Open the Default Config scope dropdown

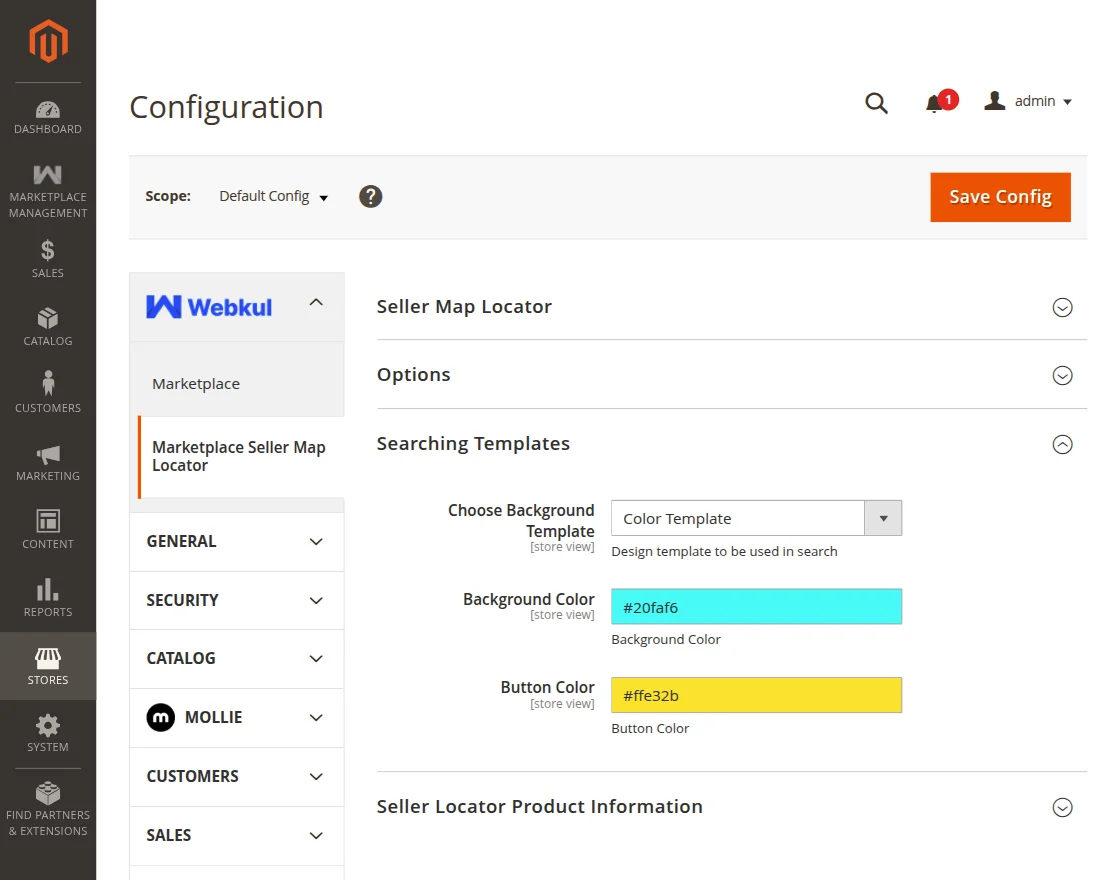[274, 197]
